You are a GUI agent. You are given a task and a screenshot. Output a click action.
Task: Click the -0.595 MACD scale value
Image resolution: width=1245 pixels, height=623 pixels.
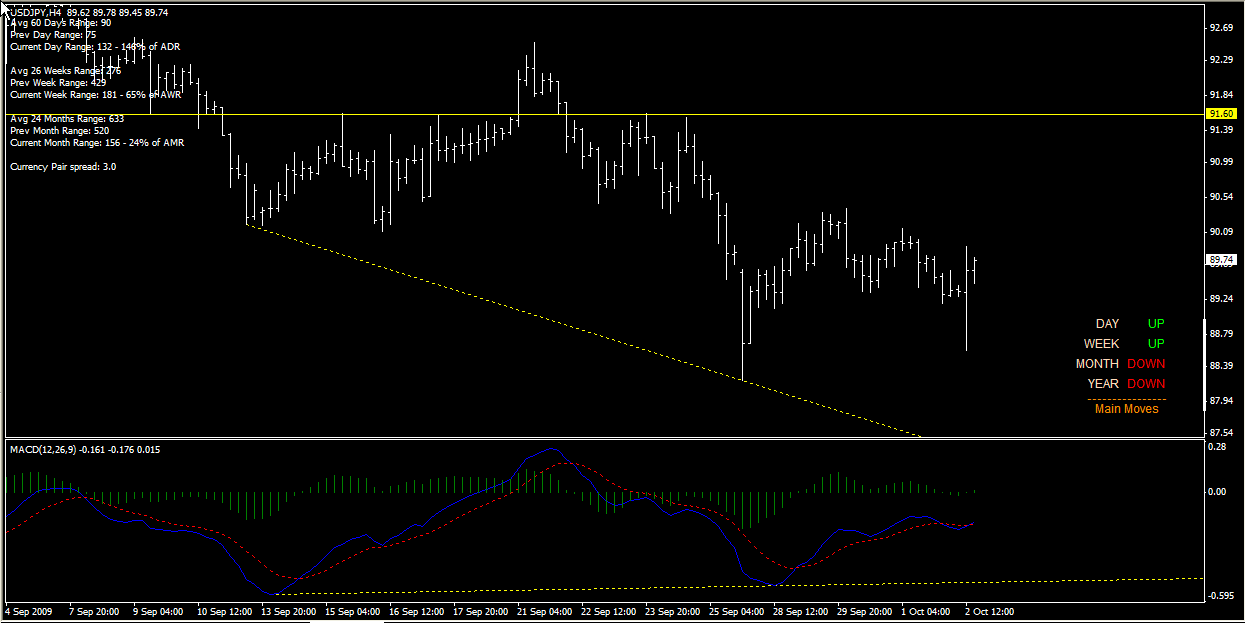coord(1221,596)
